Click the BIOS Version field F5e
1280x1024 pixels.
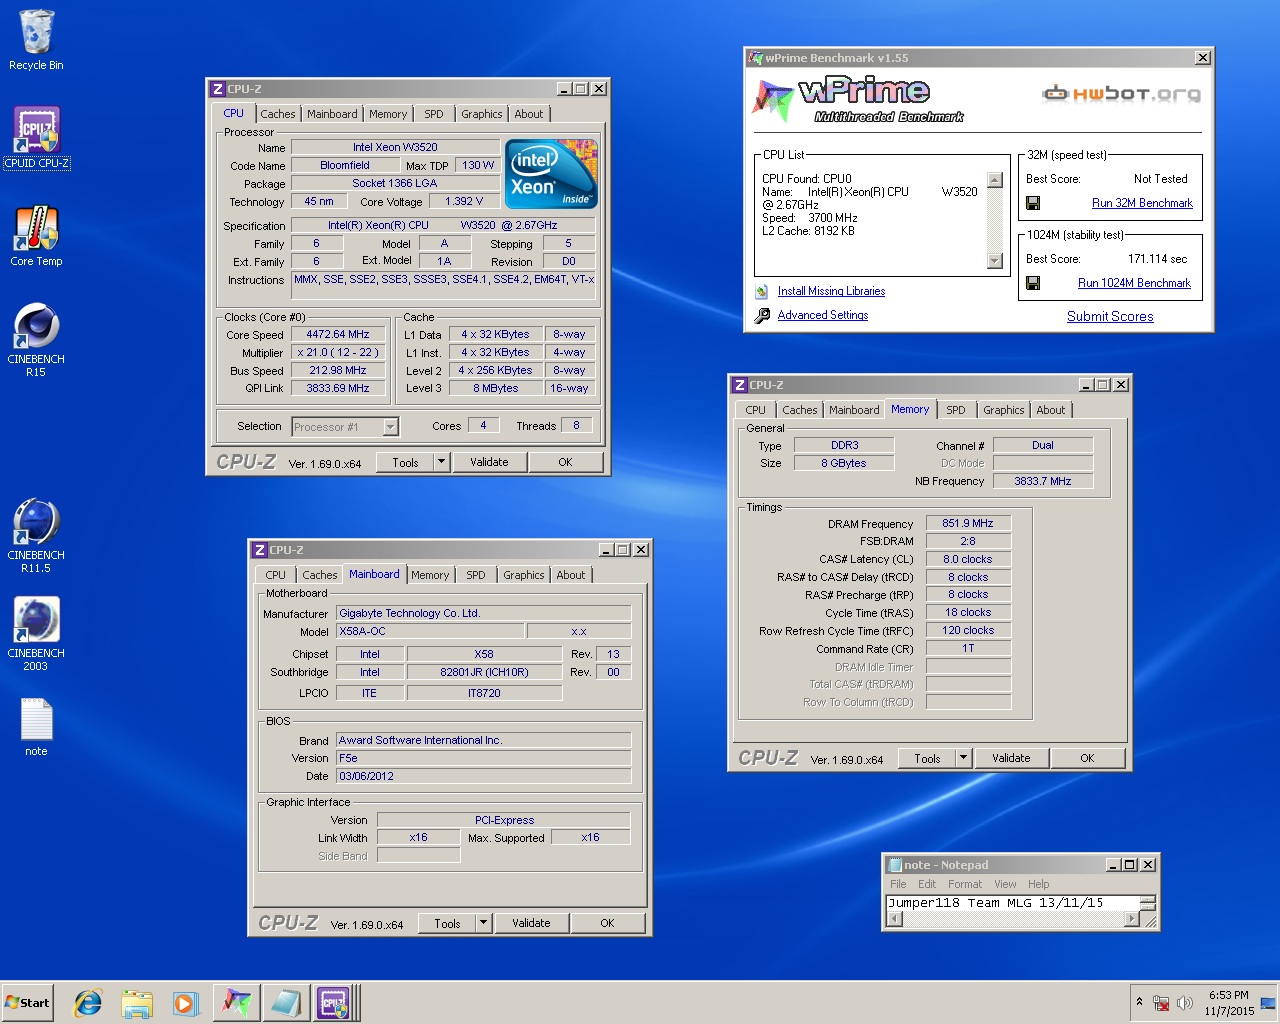click(x=484, y=758)
